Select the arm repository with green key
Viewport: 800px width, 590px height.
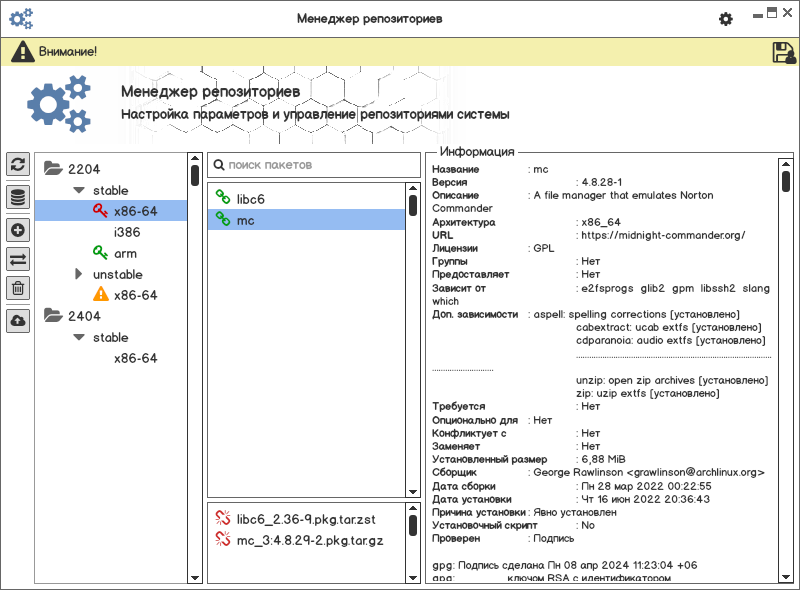coord(125,253)
